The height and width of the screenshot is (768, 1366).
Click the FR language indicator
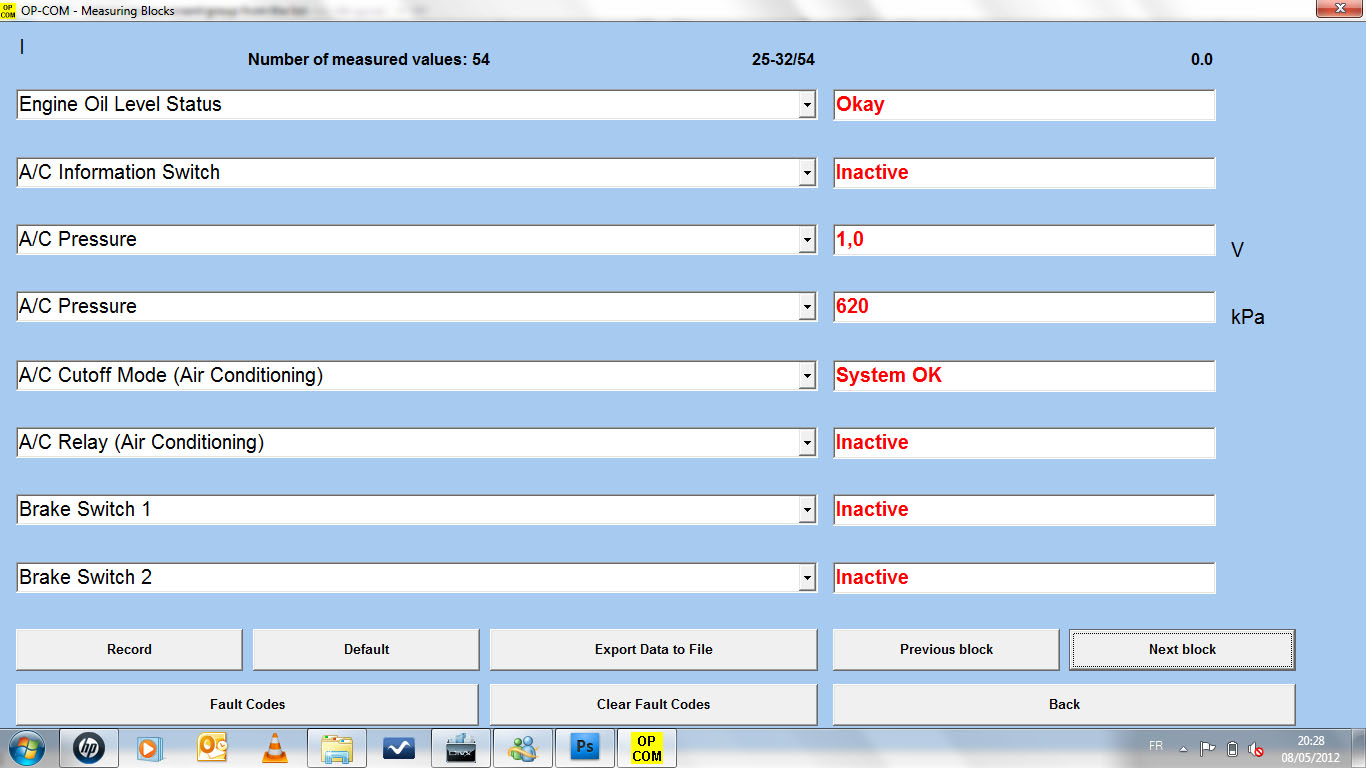pos(1156,746)
